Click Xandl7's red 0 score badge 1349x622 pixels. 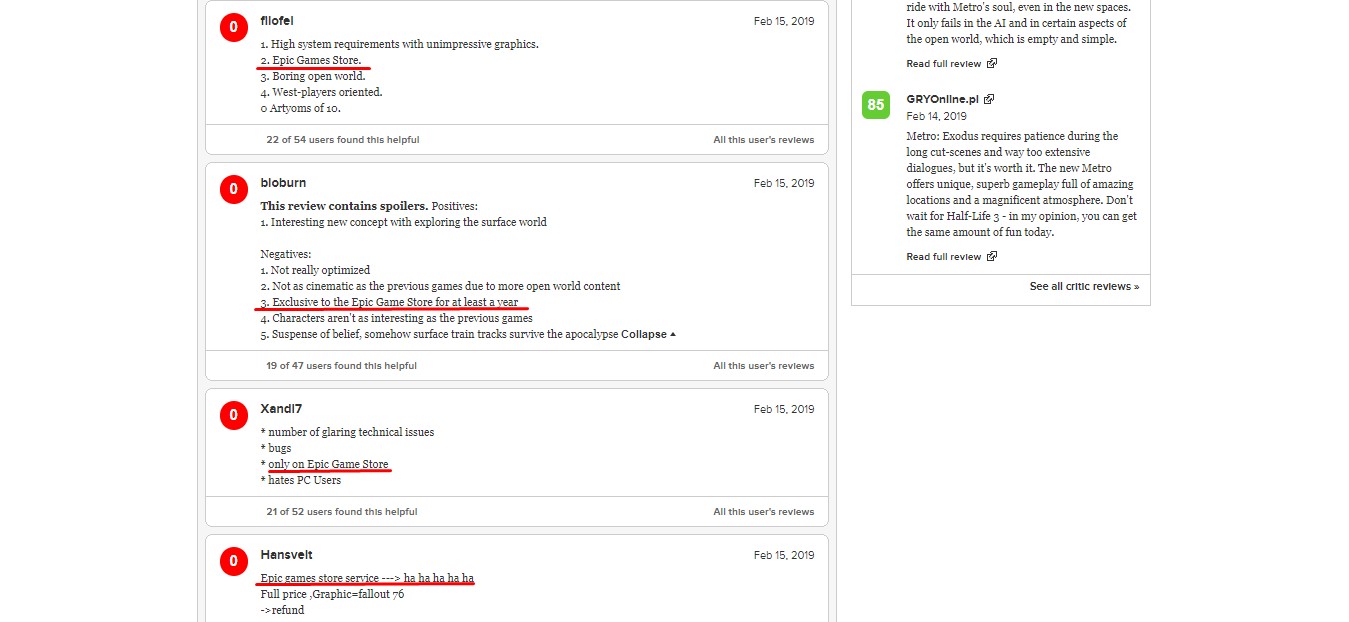[233, 415]
